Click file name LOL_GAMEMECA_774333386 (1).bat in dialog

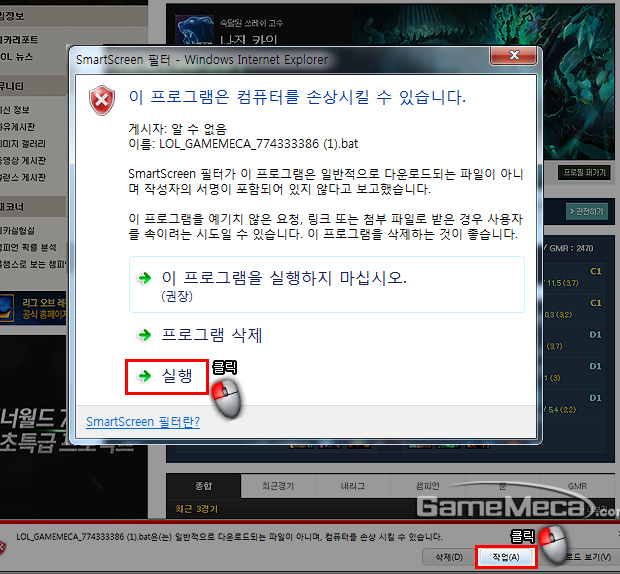pos(259,144)
